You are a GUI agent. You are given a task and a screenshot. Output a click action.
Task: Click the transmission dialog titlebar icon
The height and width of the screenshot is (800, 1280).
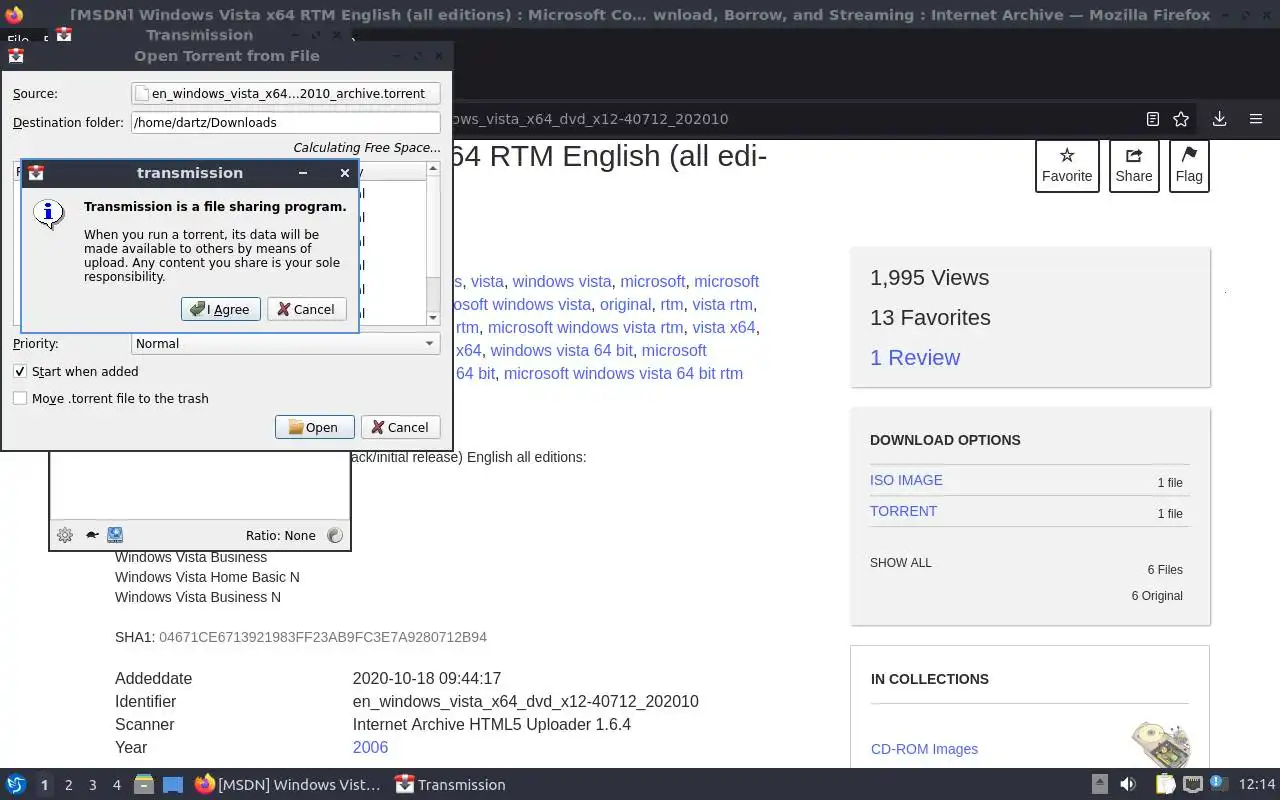click(x=36, y=173)
